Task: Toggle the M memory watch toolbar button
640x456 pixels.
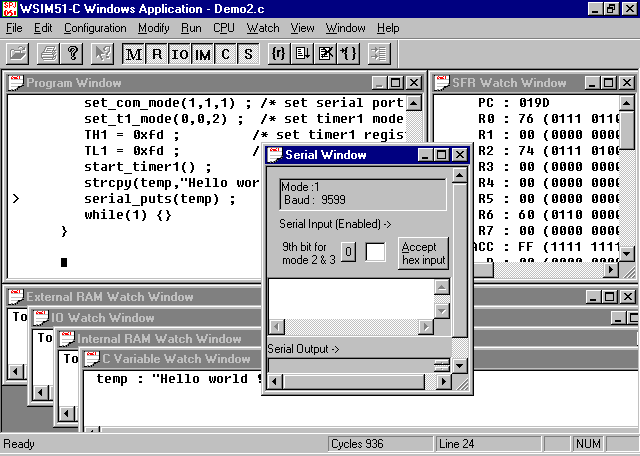Action: [x=134, y=54]
